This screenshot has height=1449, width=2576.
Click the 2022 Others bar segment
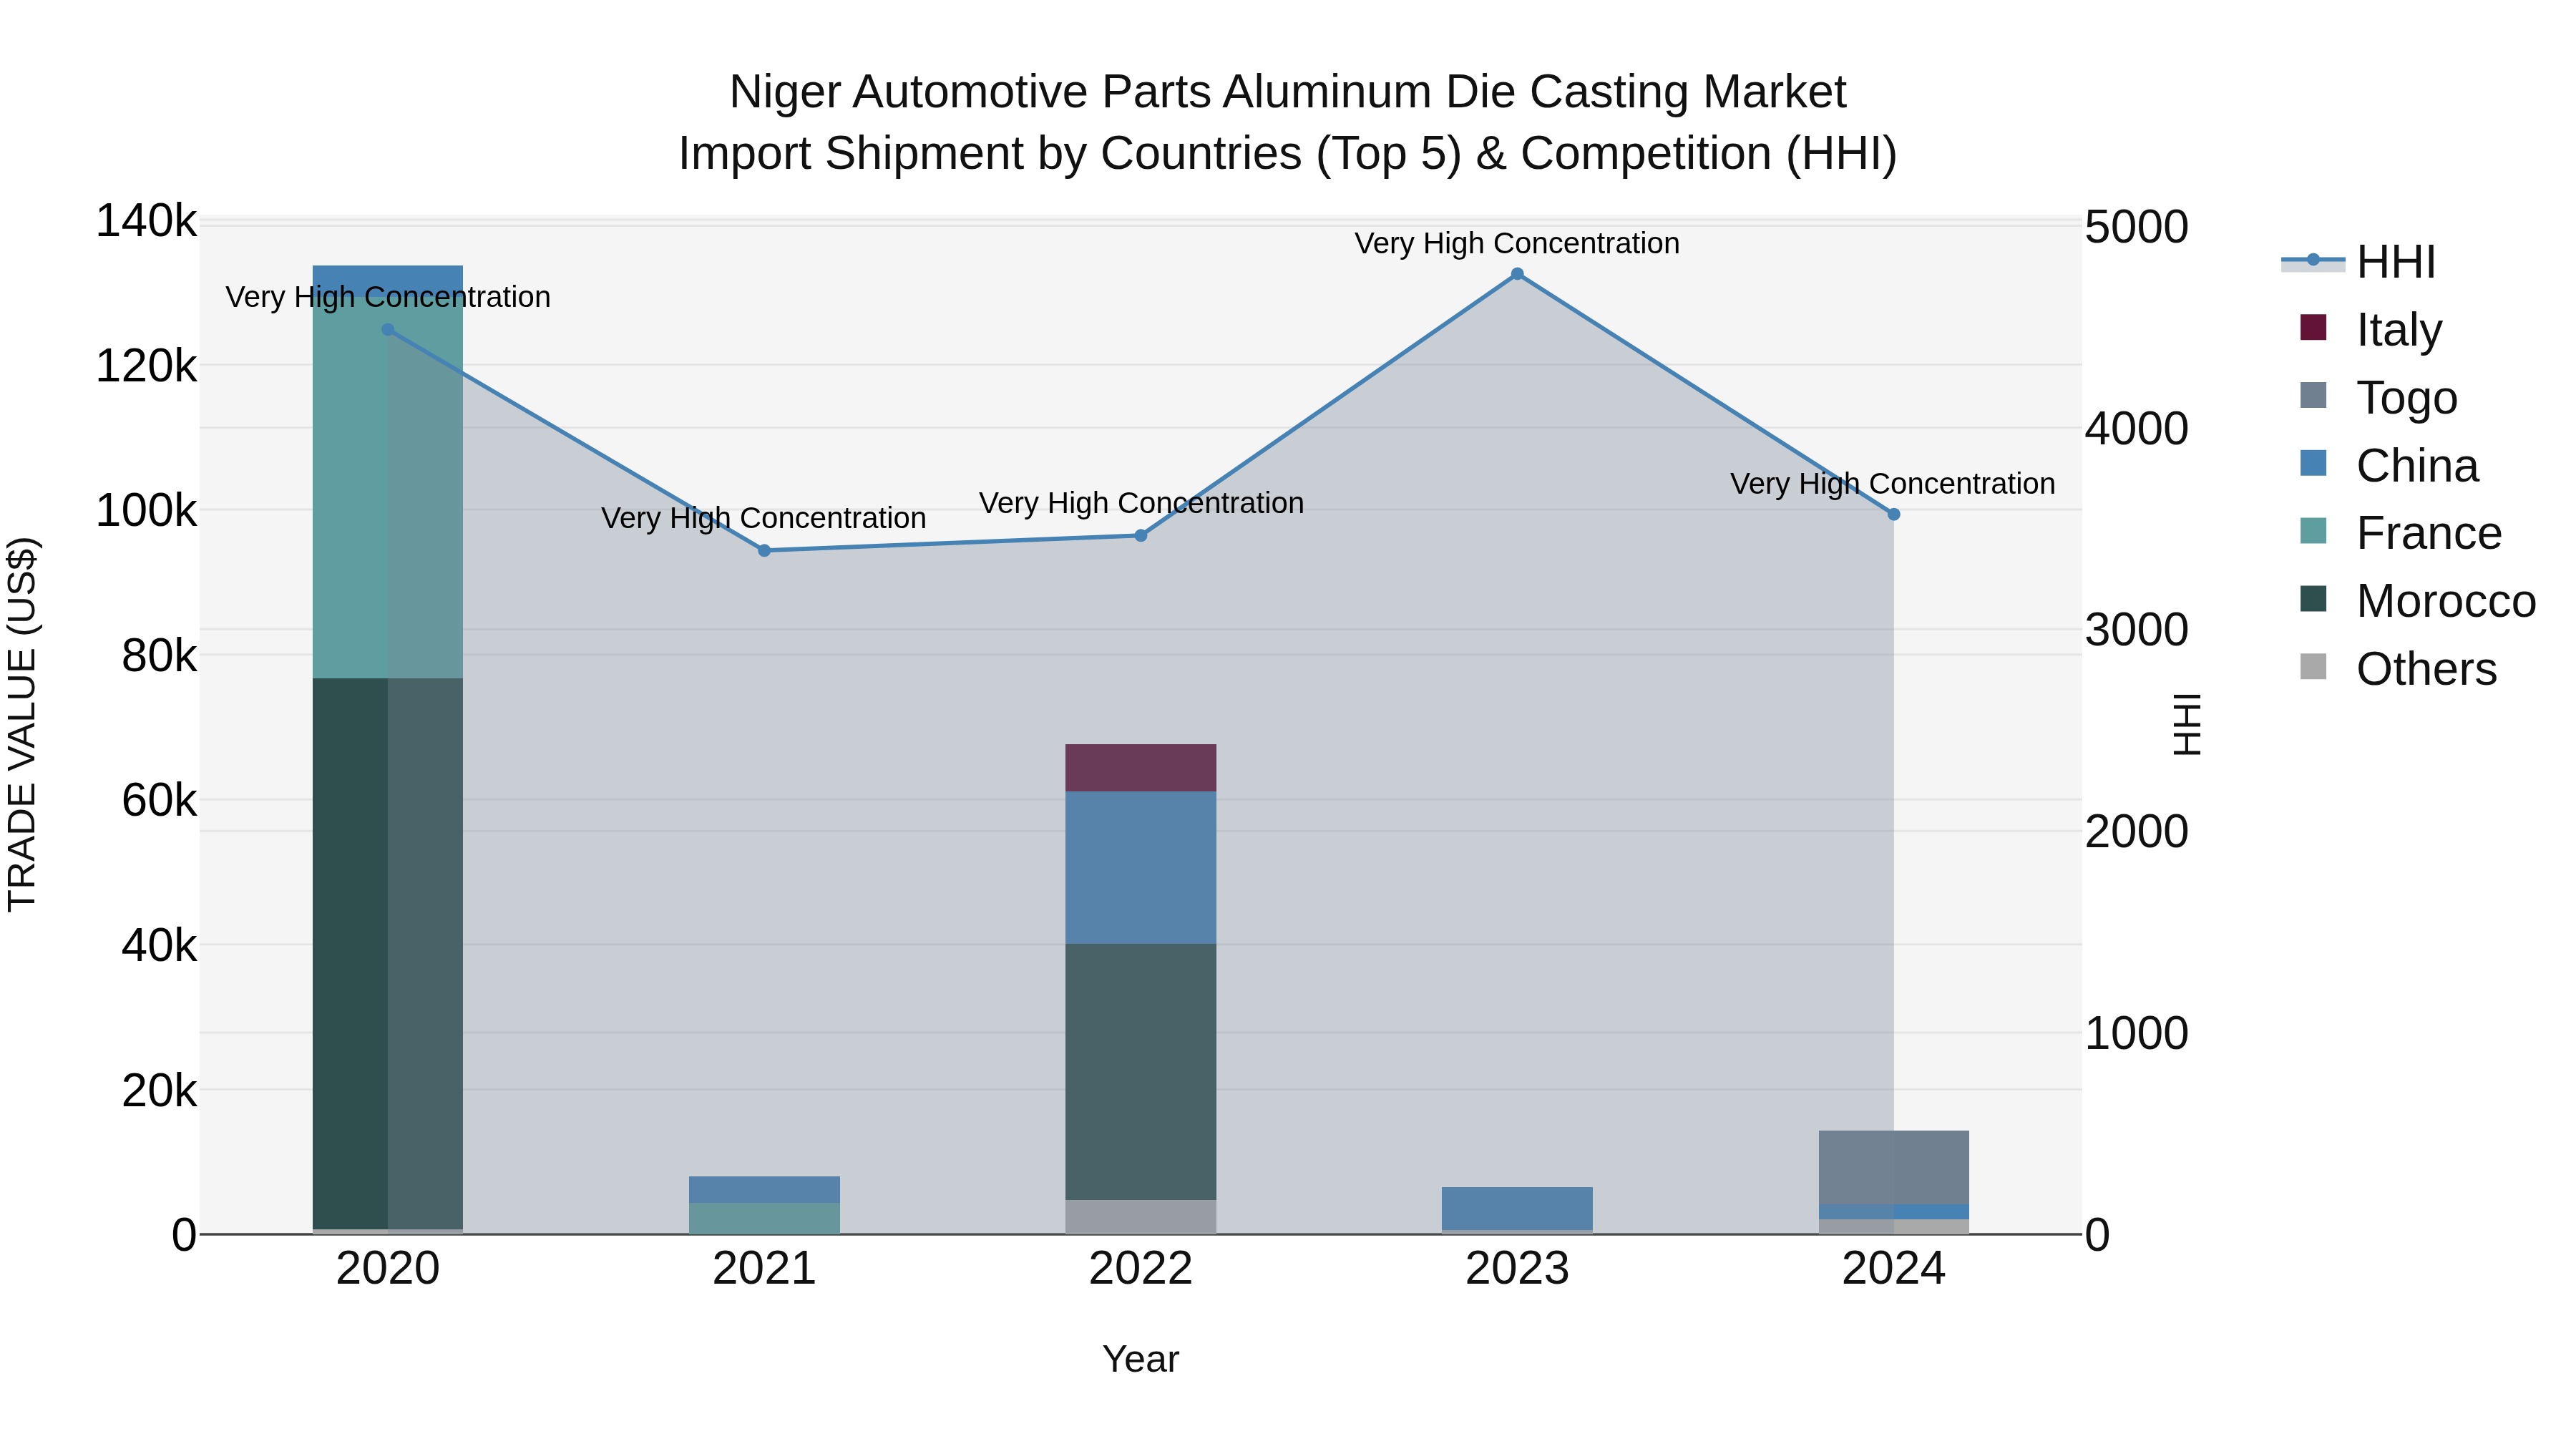1141,1217
